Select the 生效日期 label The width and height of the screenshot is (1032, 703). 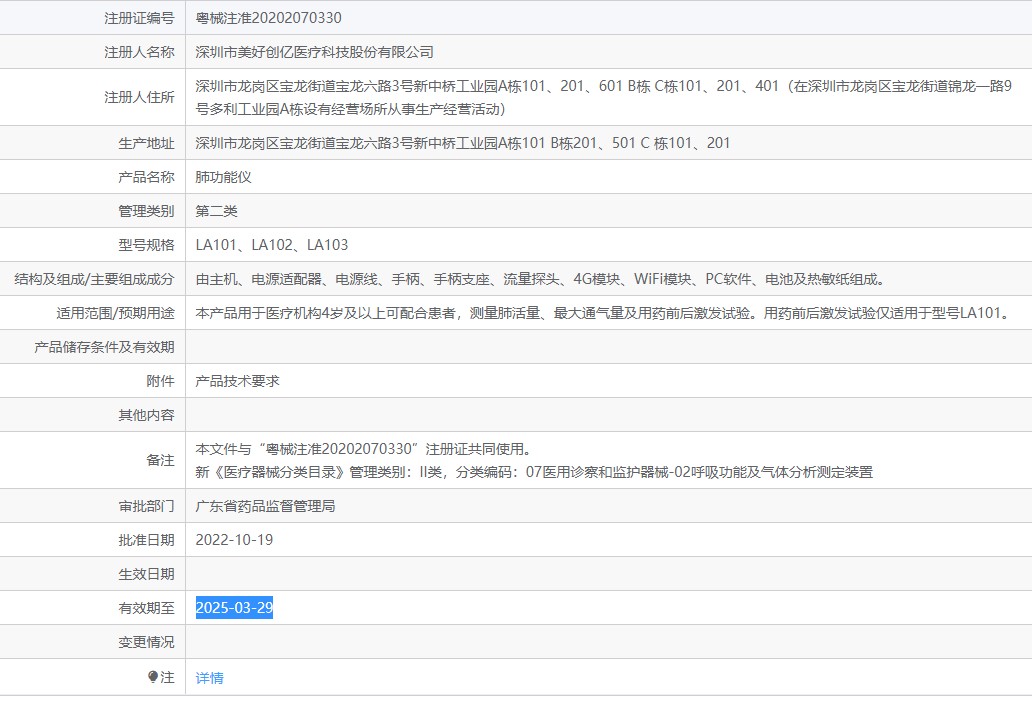tap(146, 574)
